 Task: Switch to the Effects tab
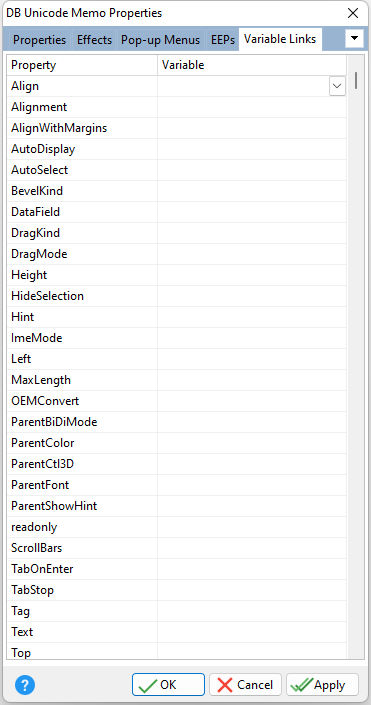tap(94, 40)
